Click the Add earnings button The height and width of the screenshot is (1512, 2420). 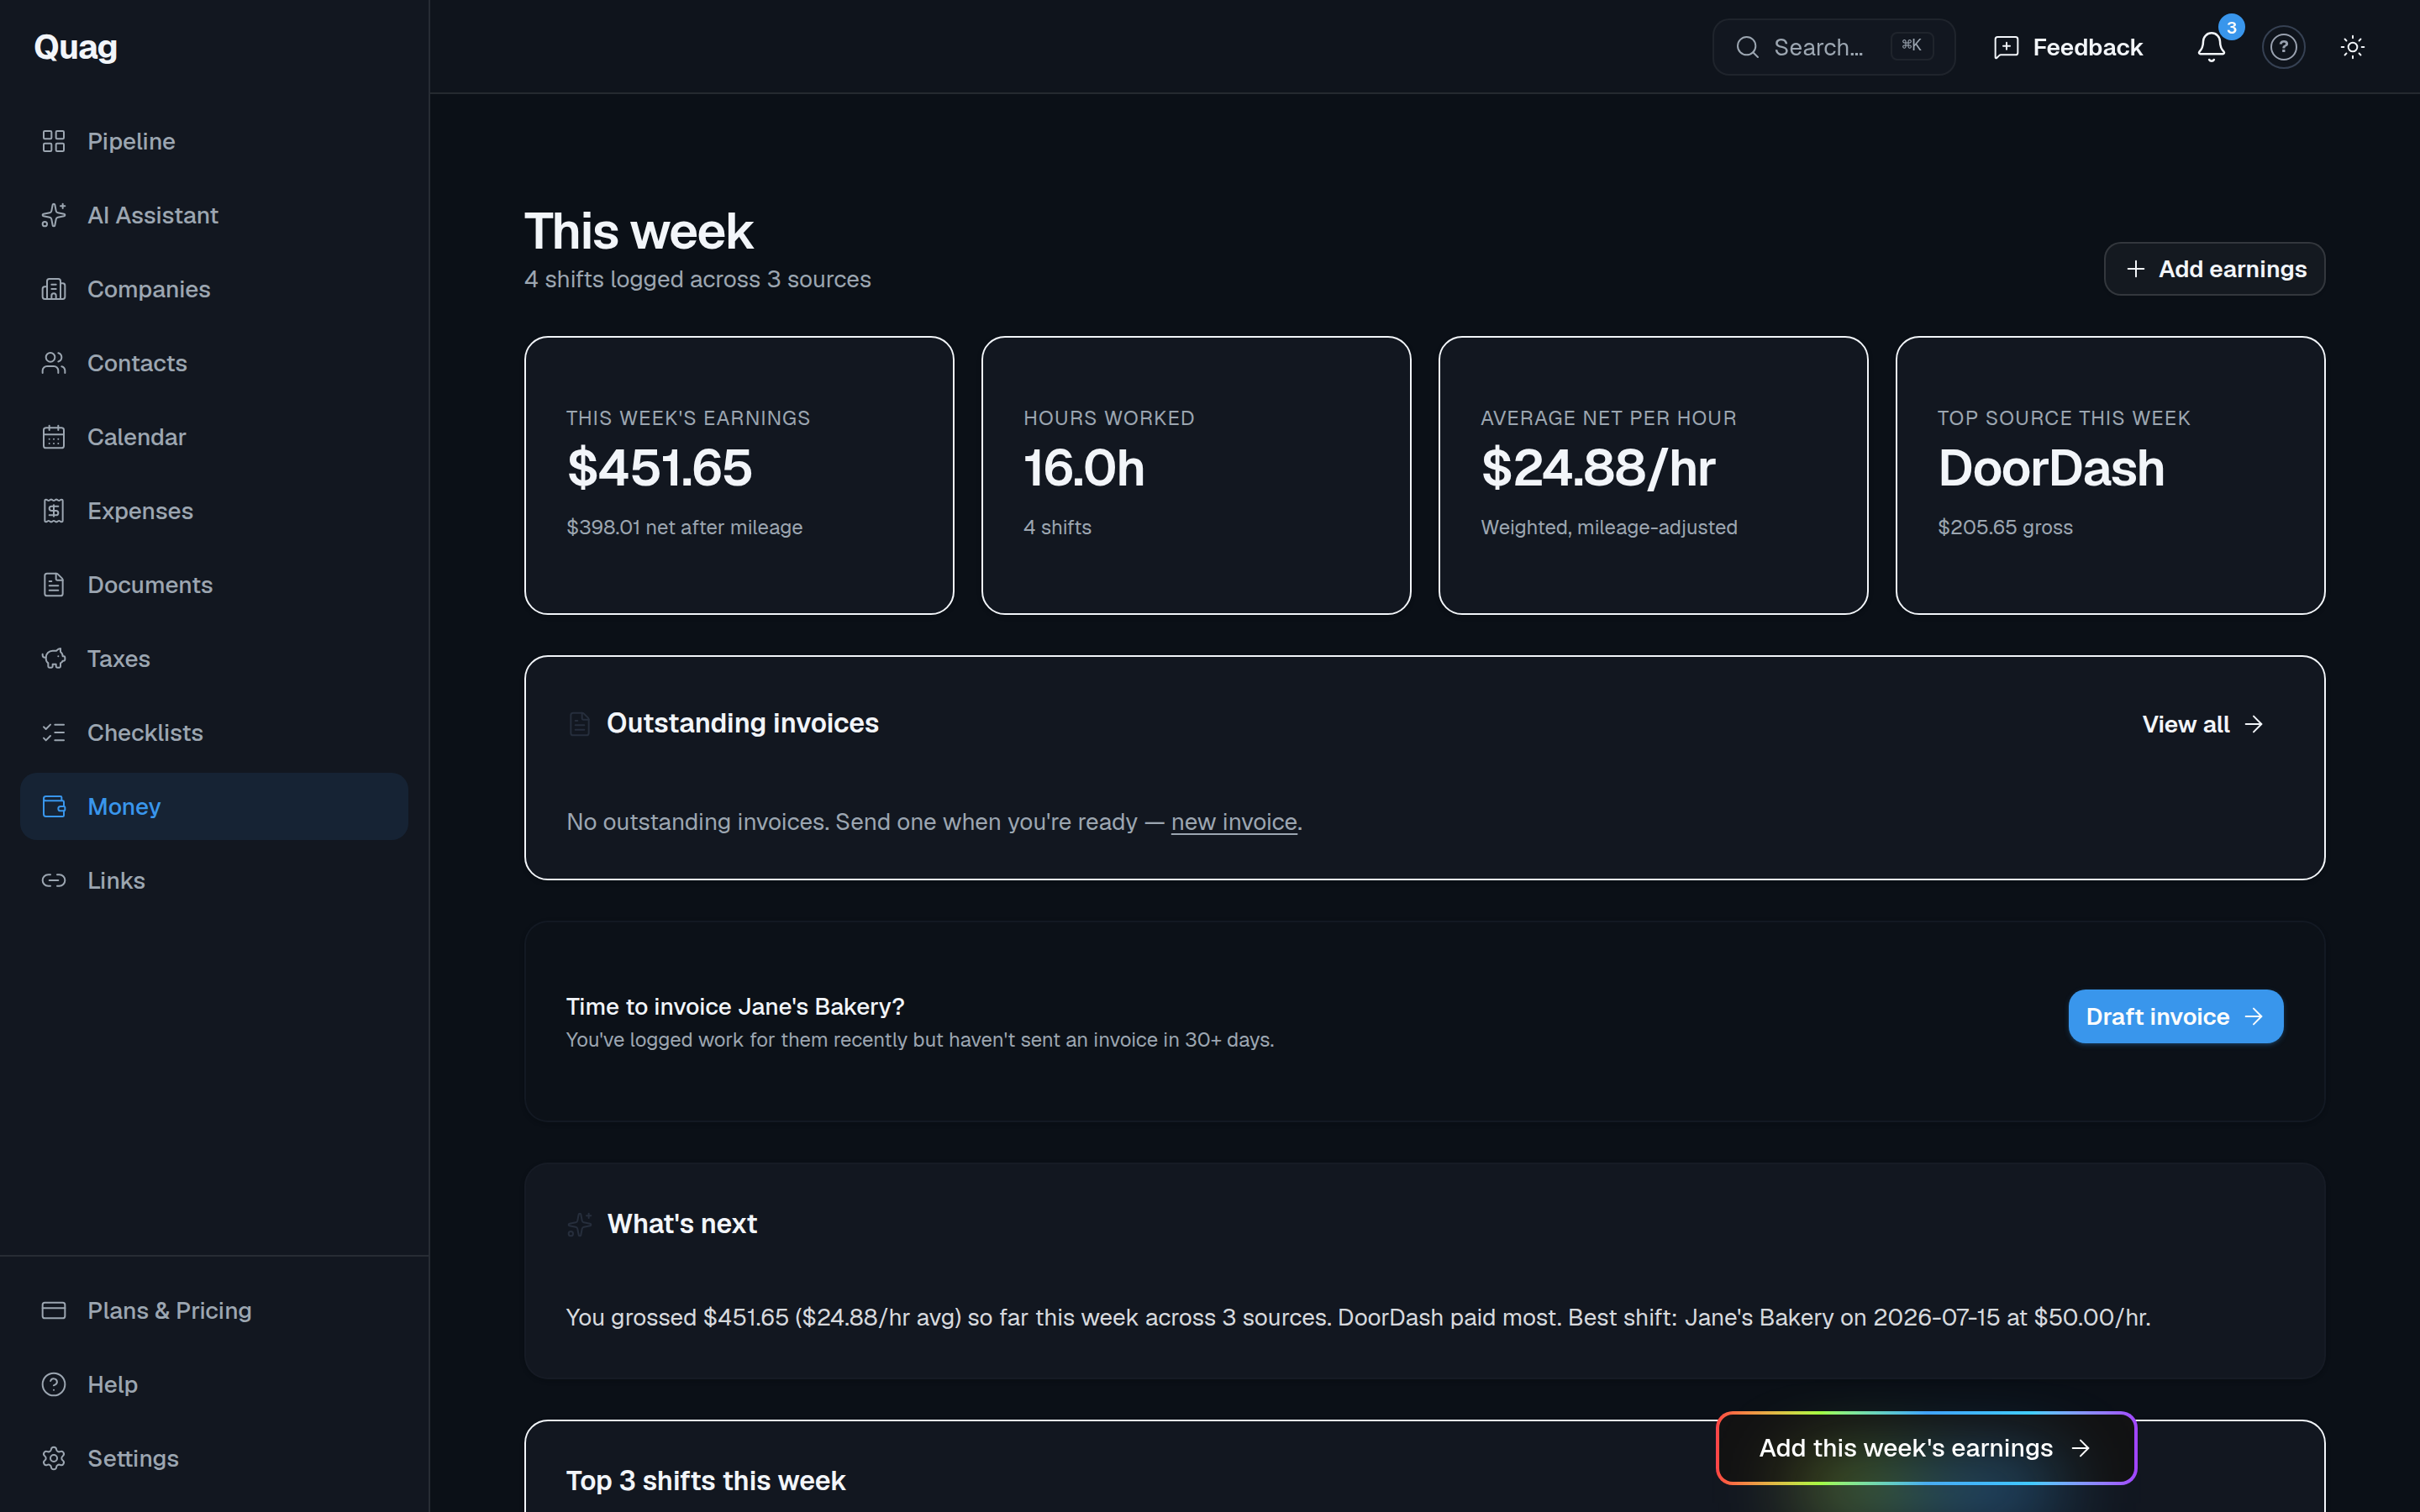2214,269
